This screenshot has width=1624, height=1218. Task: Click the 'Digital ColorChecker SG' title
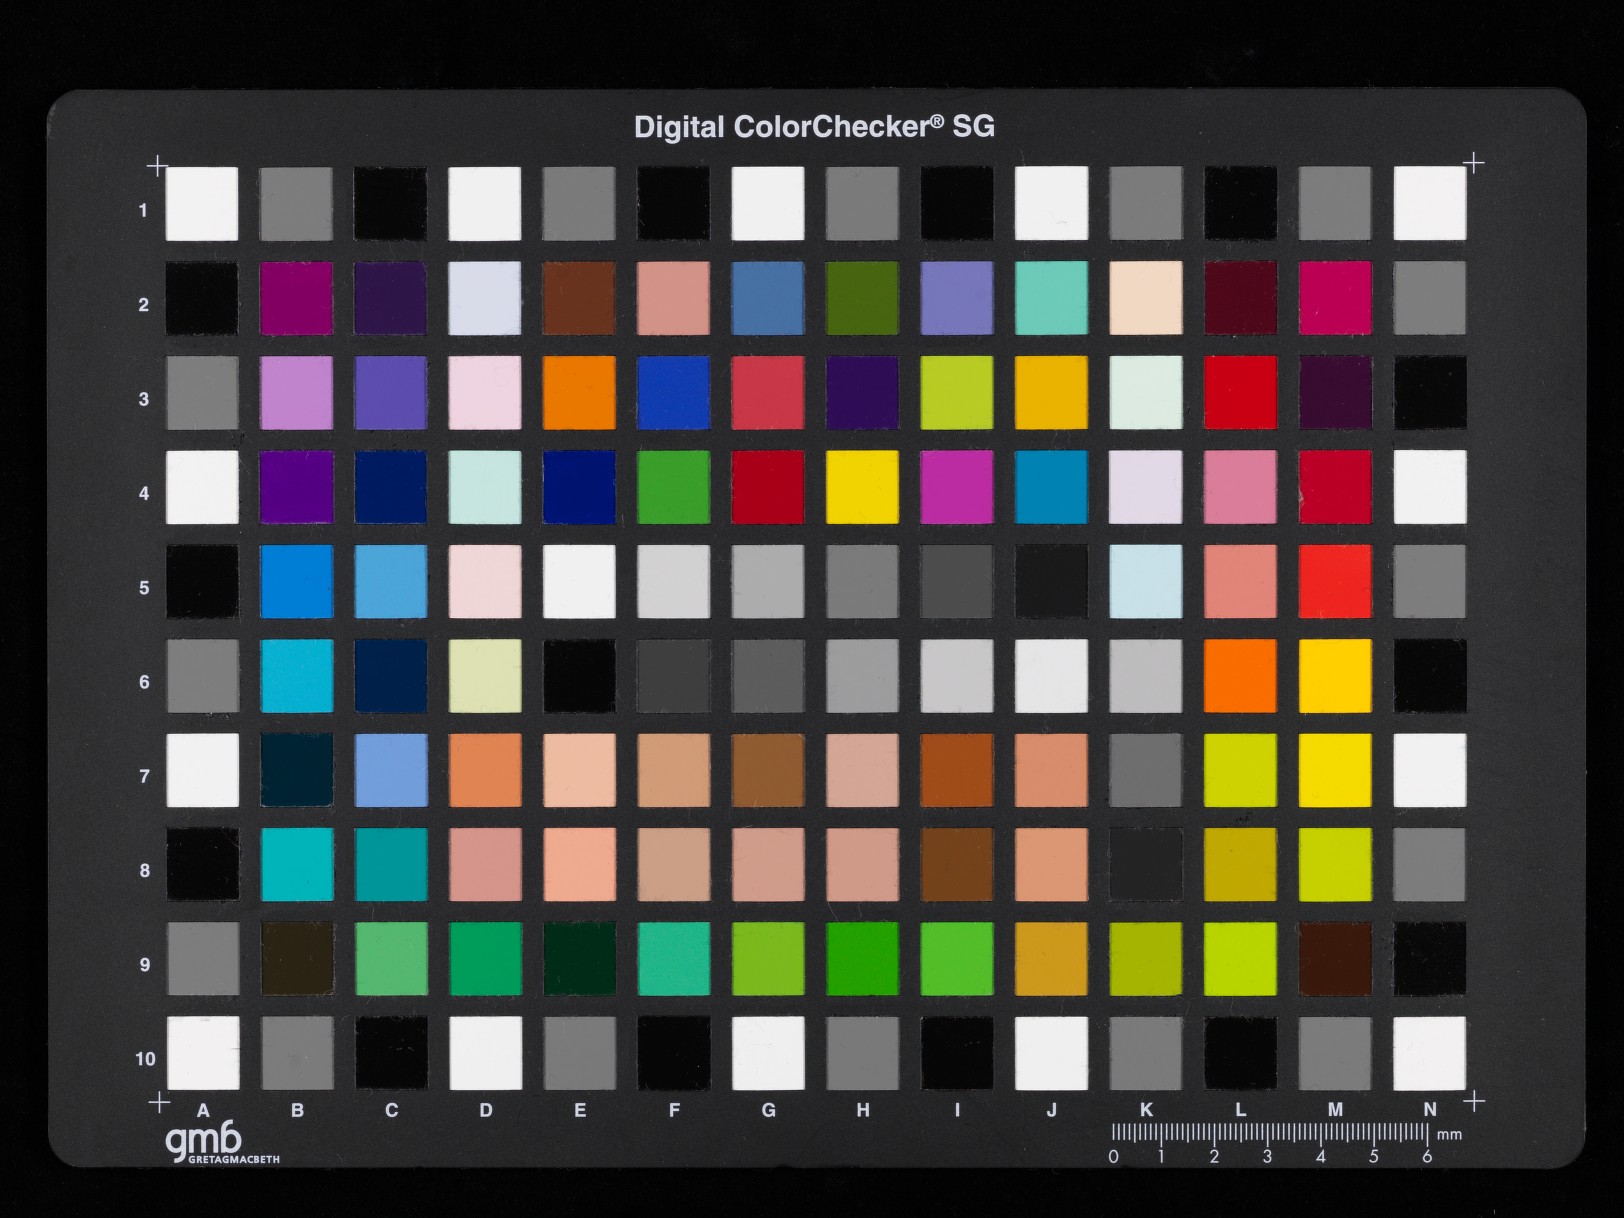point(814,127)
